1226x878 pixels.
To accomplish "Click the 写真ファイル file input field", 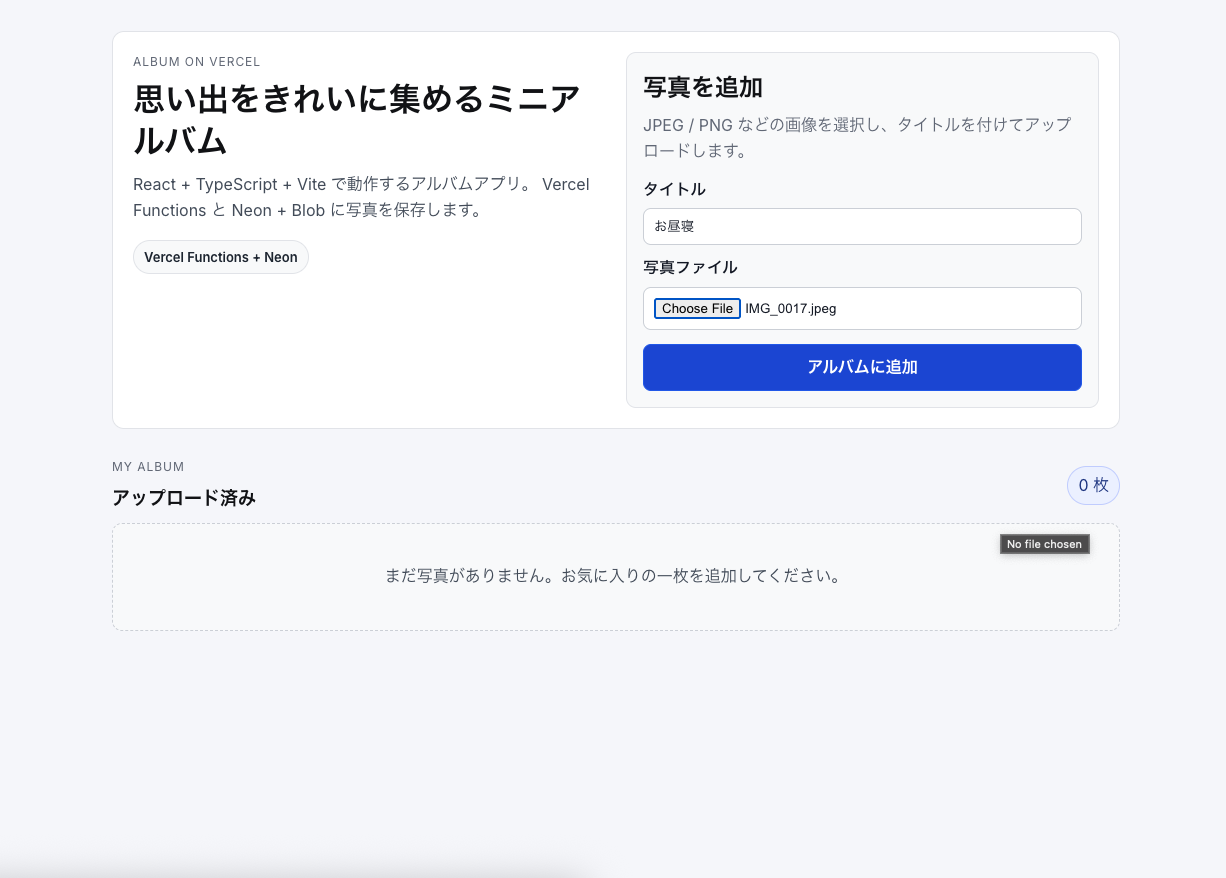I will coord(950,308).
